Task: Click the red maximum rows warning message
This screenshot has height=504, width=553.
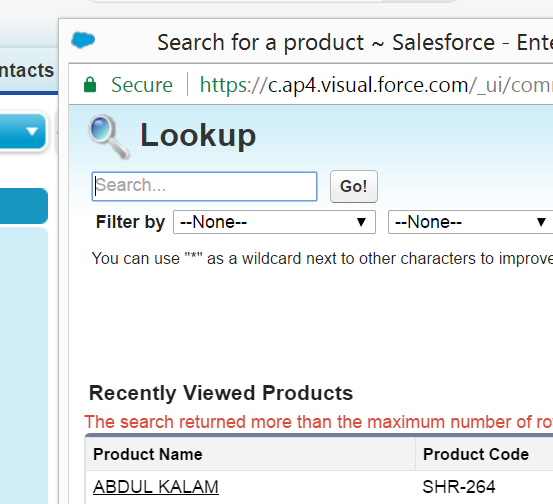Action: 318,422
